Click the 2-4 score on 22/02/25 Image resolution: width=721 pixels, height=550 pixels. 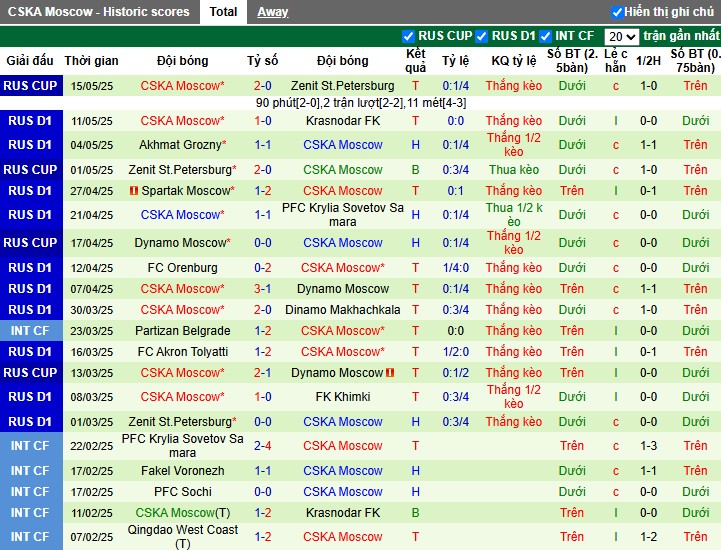pyautogui.click(x=263, y=446)
